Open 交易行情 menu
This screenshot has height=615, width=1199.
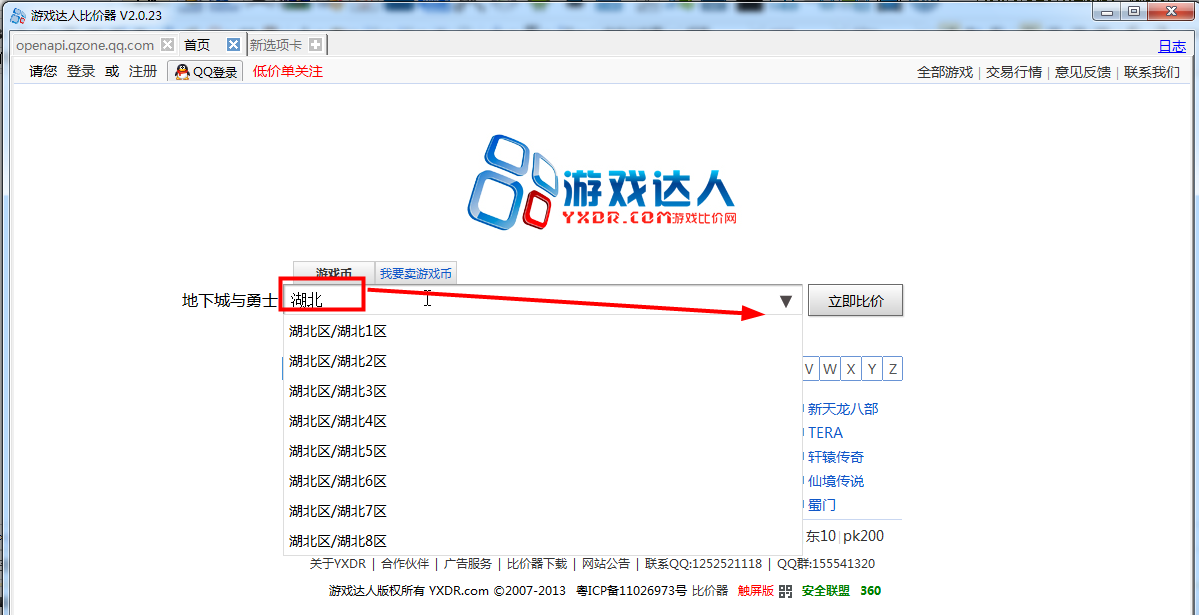1013,72
